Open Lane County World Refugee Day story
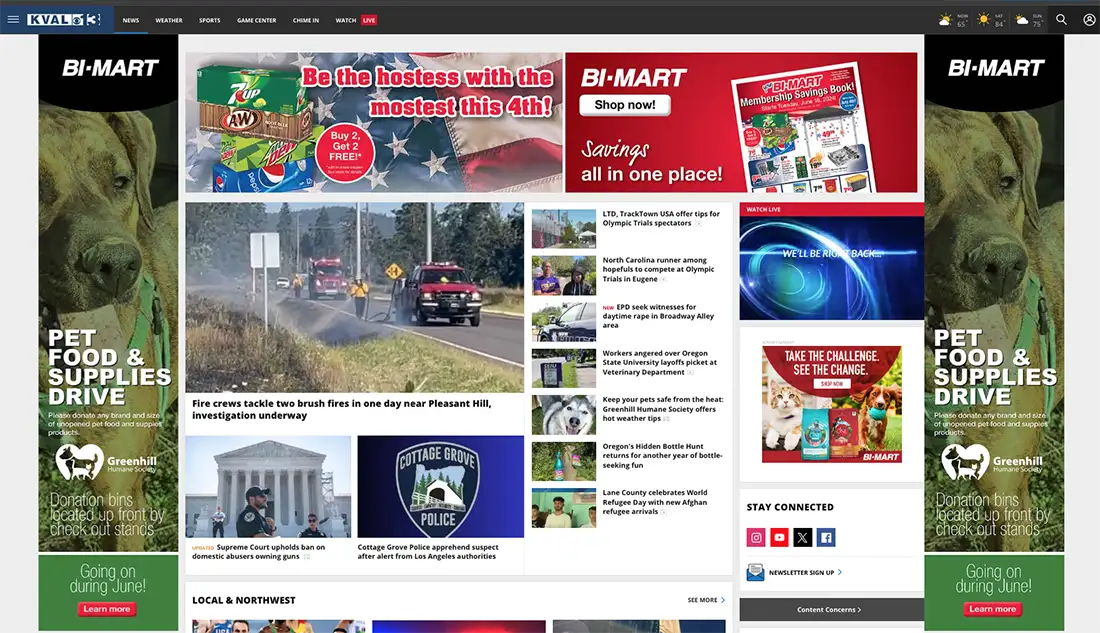1100x633 pixels. click(655, 502)
